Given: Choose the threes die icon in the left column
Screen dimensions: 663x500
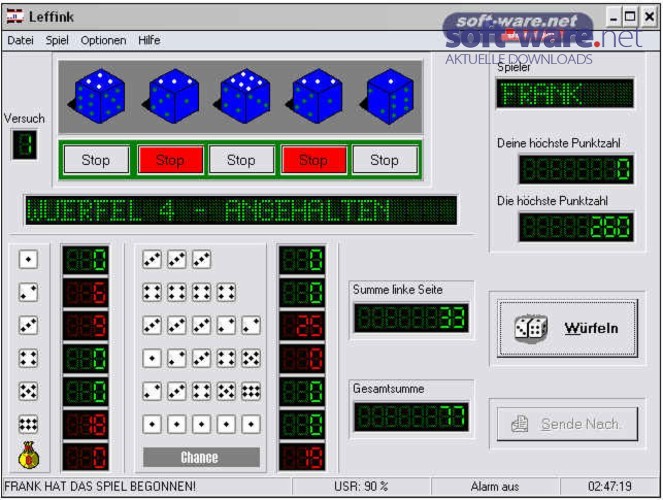Looking at the screenshot, I should tap(28, 325).
